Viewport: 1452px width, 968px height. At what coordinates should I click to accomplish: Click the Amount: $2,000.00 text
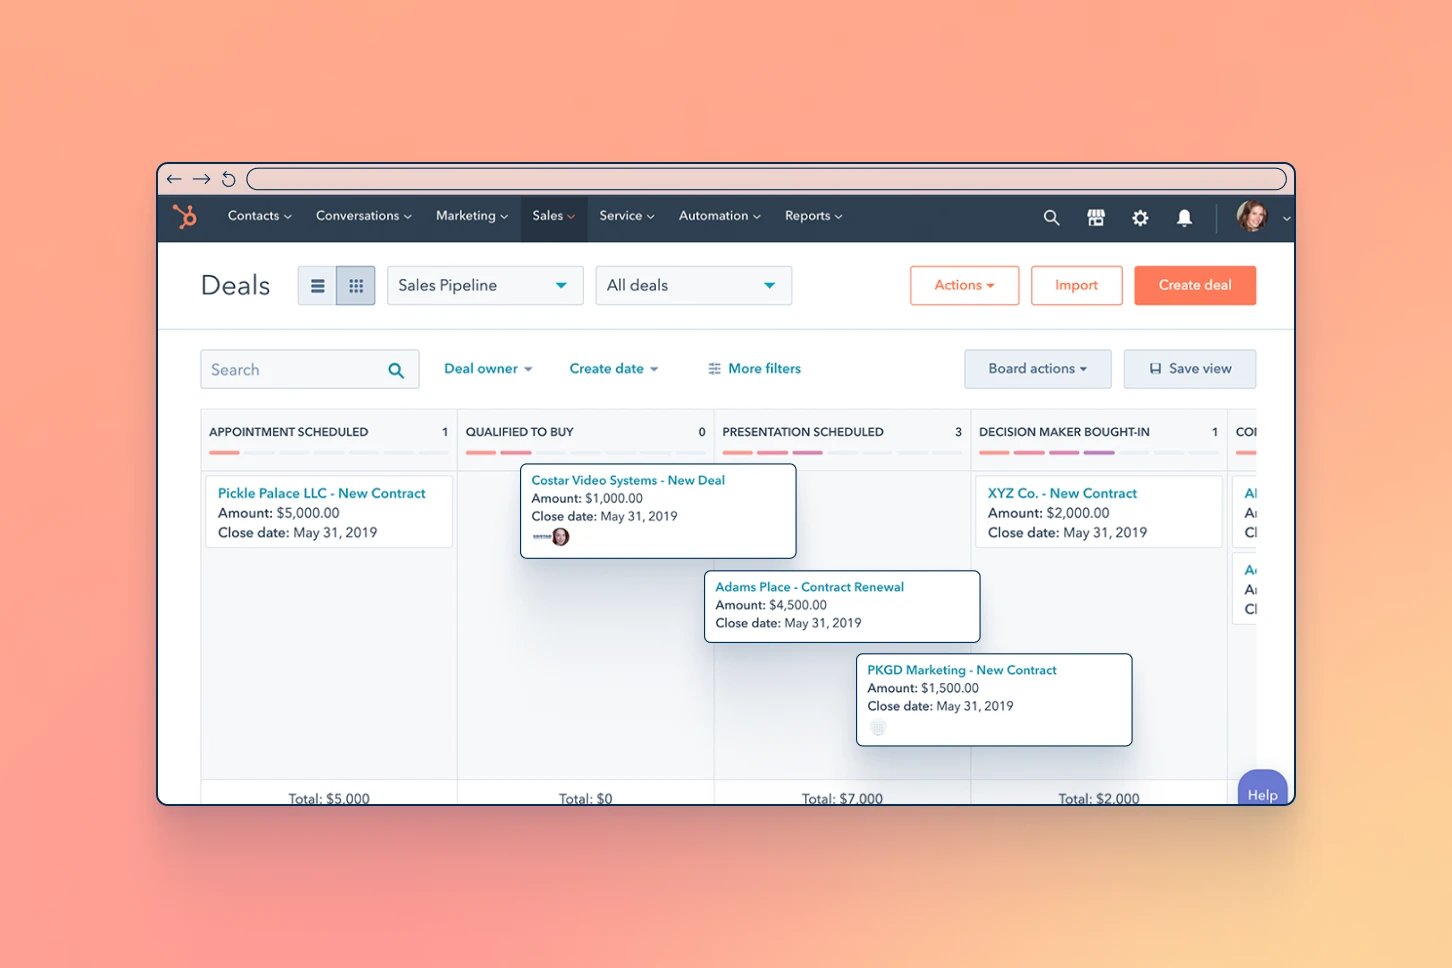pyautogui.click(x=1049, y=514)
